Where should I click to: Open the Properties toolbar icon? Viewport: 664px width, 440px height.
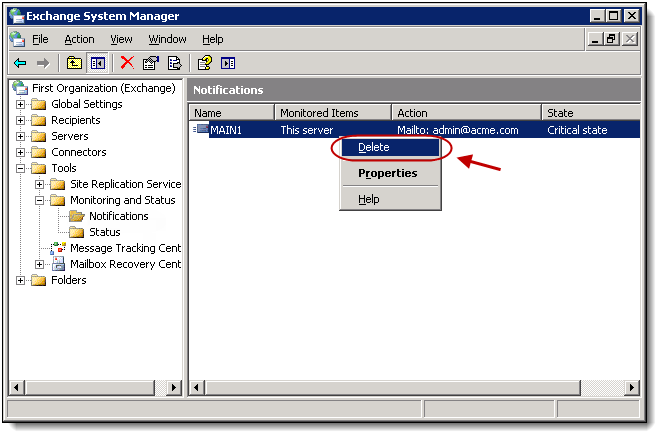[x=151, y=63]
